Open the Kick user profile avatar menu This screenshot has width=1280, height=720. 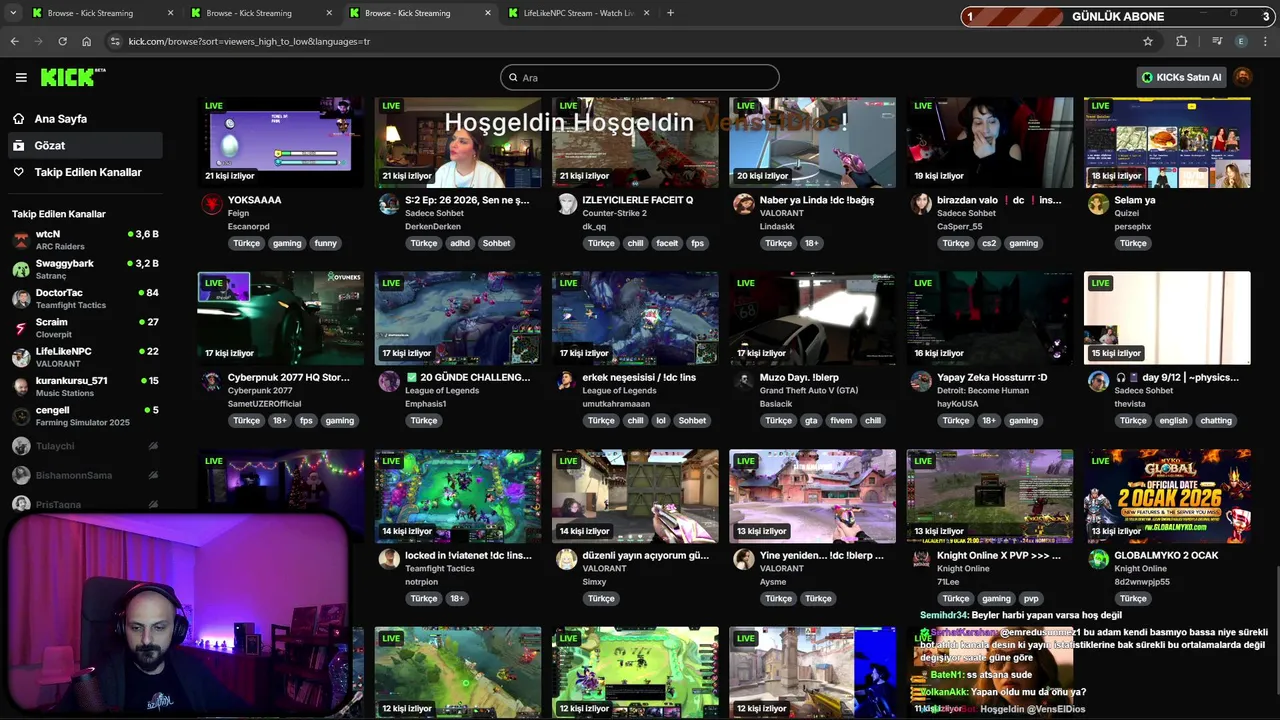coord(1242,77)
